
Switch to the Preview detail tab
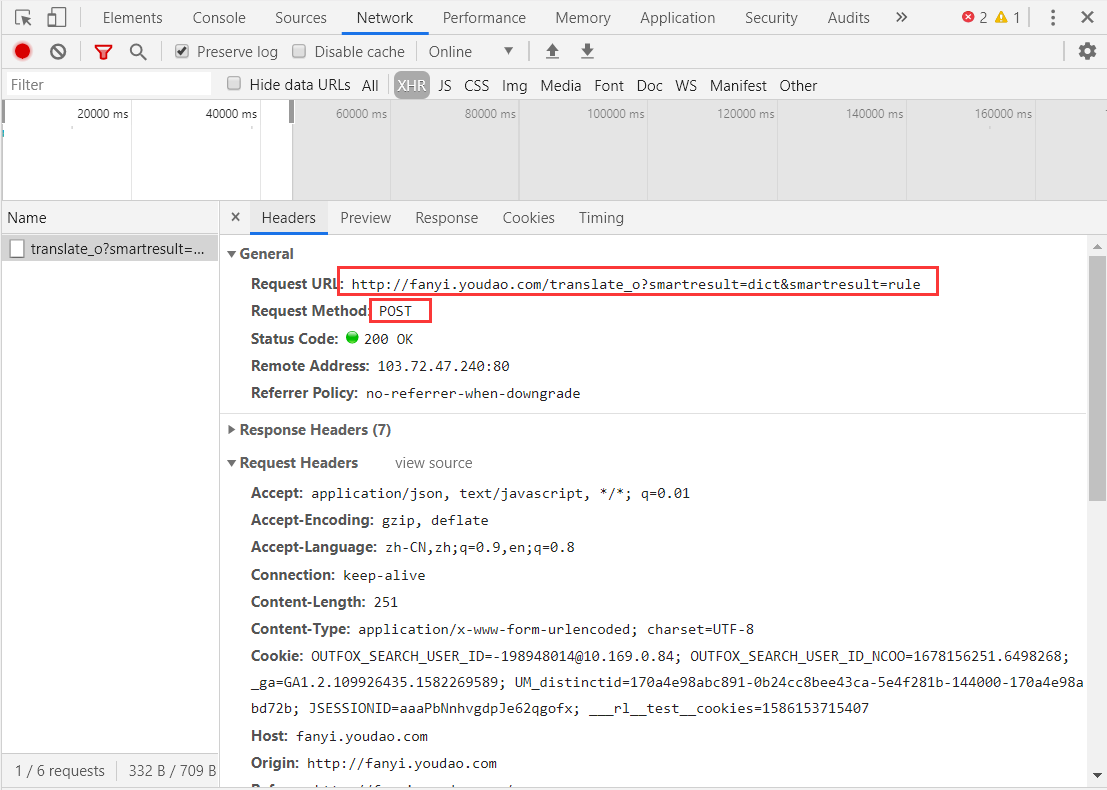366,217
